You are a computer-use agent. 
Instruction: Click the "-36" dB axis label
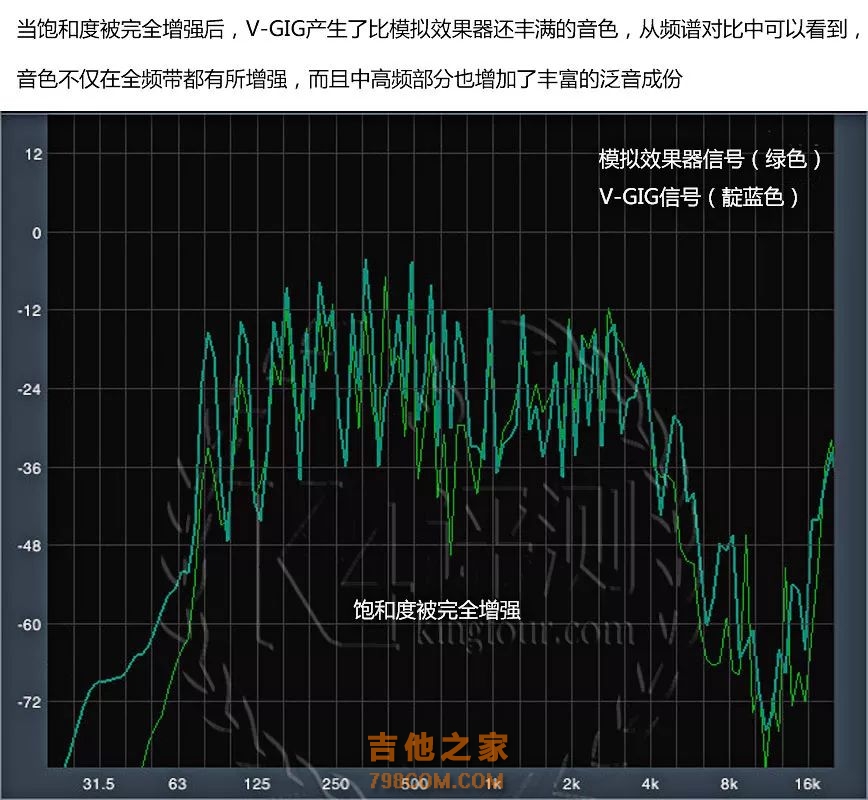click(x=30, y=468)
